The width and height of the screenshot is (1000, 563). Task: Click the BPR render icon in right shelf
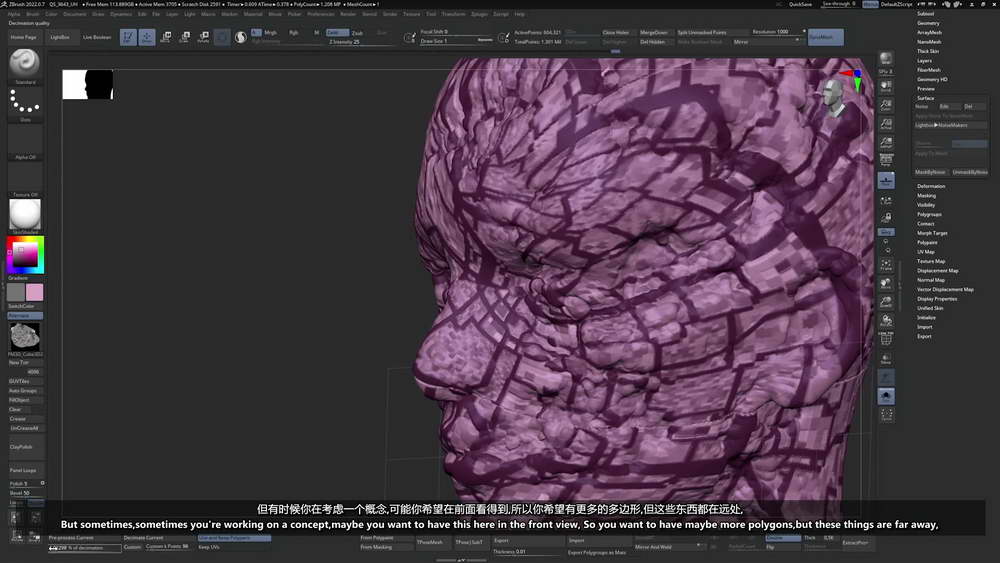click(x=886, y=59)
